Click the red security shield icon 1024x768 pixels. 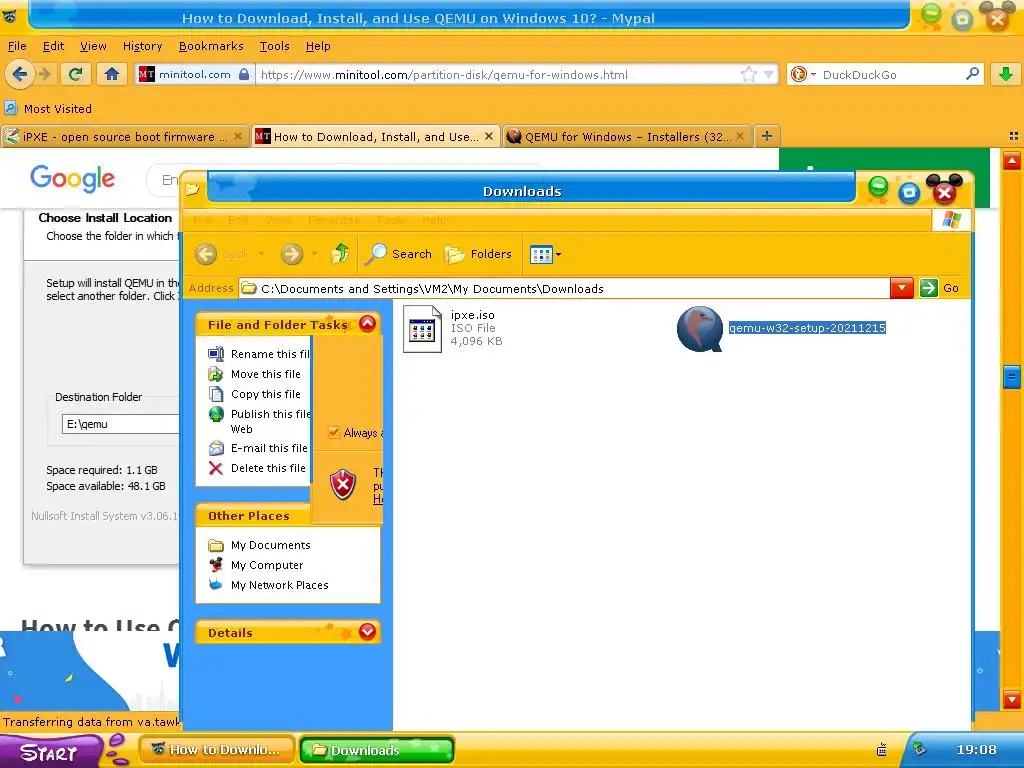(343, 485)
